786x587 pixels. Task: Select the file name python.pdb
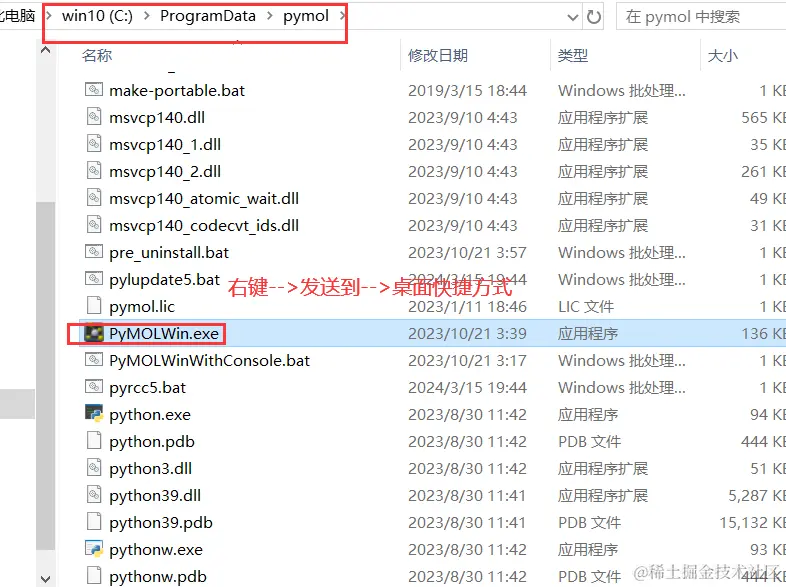coord(152,442)
